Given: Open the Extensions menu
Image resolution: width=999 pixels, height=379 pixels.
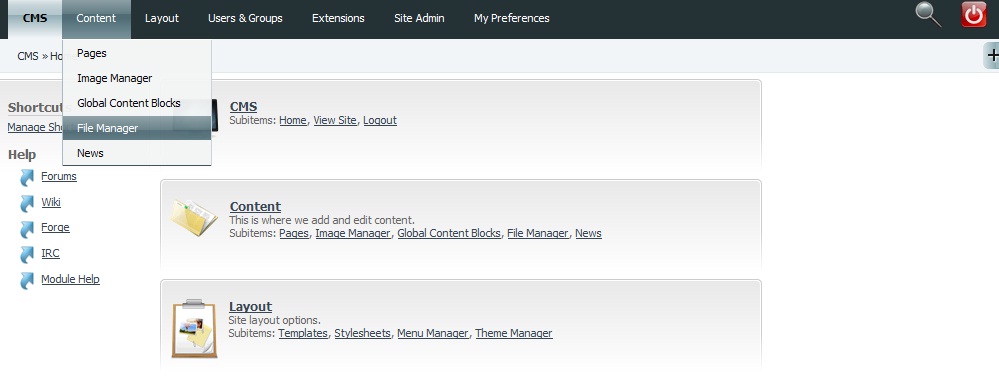Looking at the screenshot, I should (x=338, y=18).
